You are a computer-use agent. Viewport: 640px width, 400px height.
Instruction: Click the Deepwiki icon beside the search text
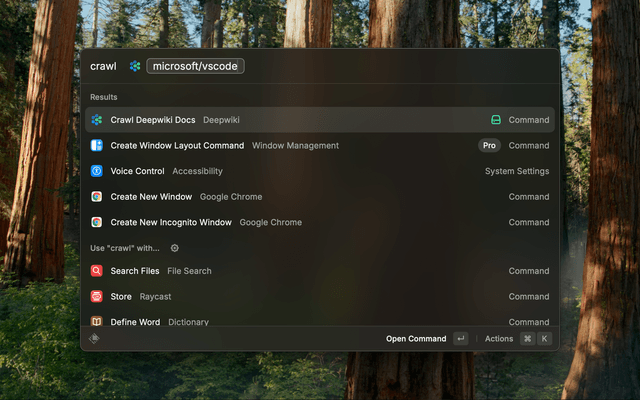point(135,66)
